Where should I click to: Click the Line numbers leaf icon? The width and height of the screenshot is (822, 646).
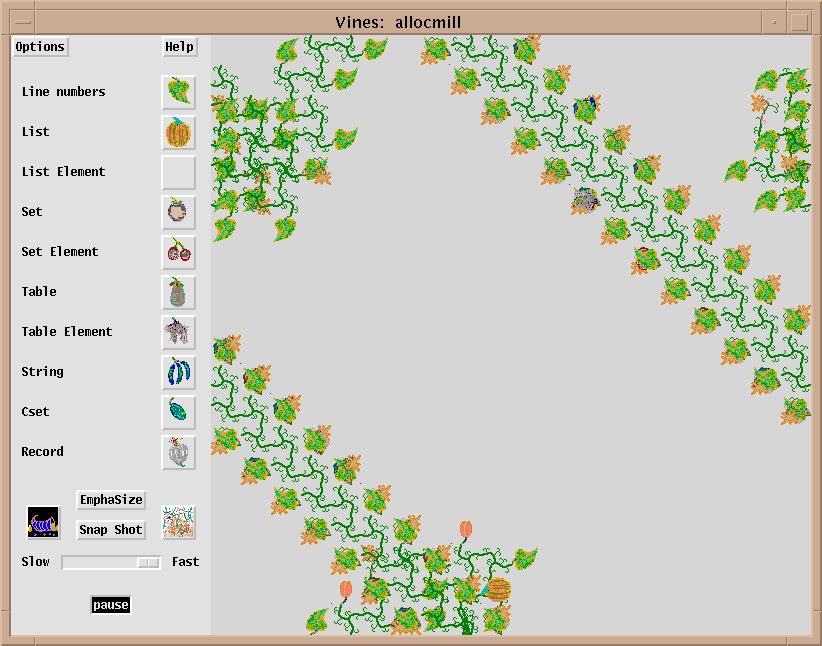click(x=179, y=92)
